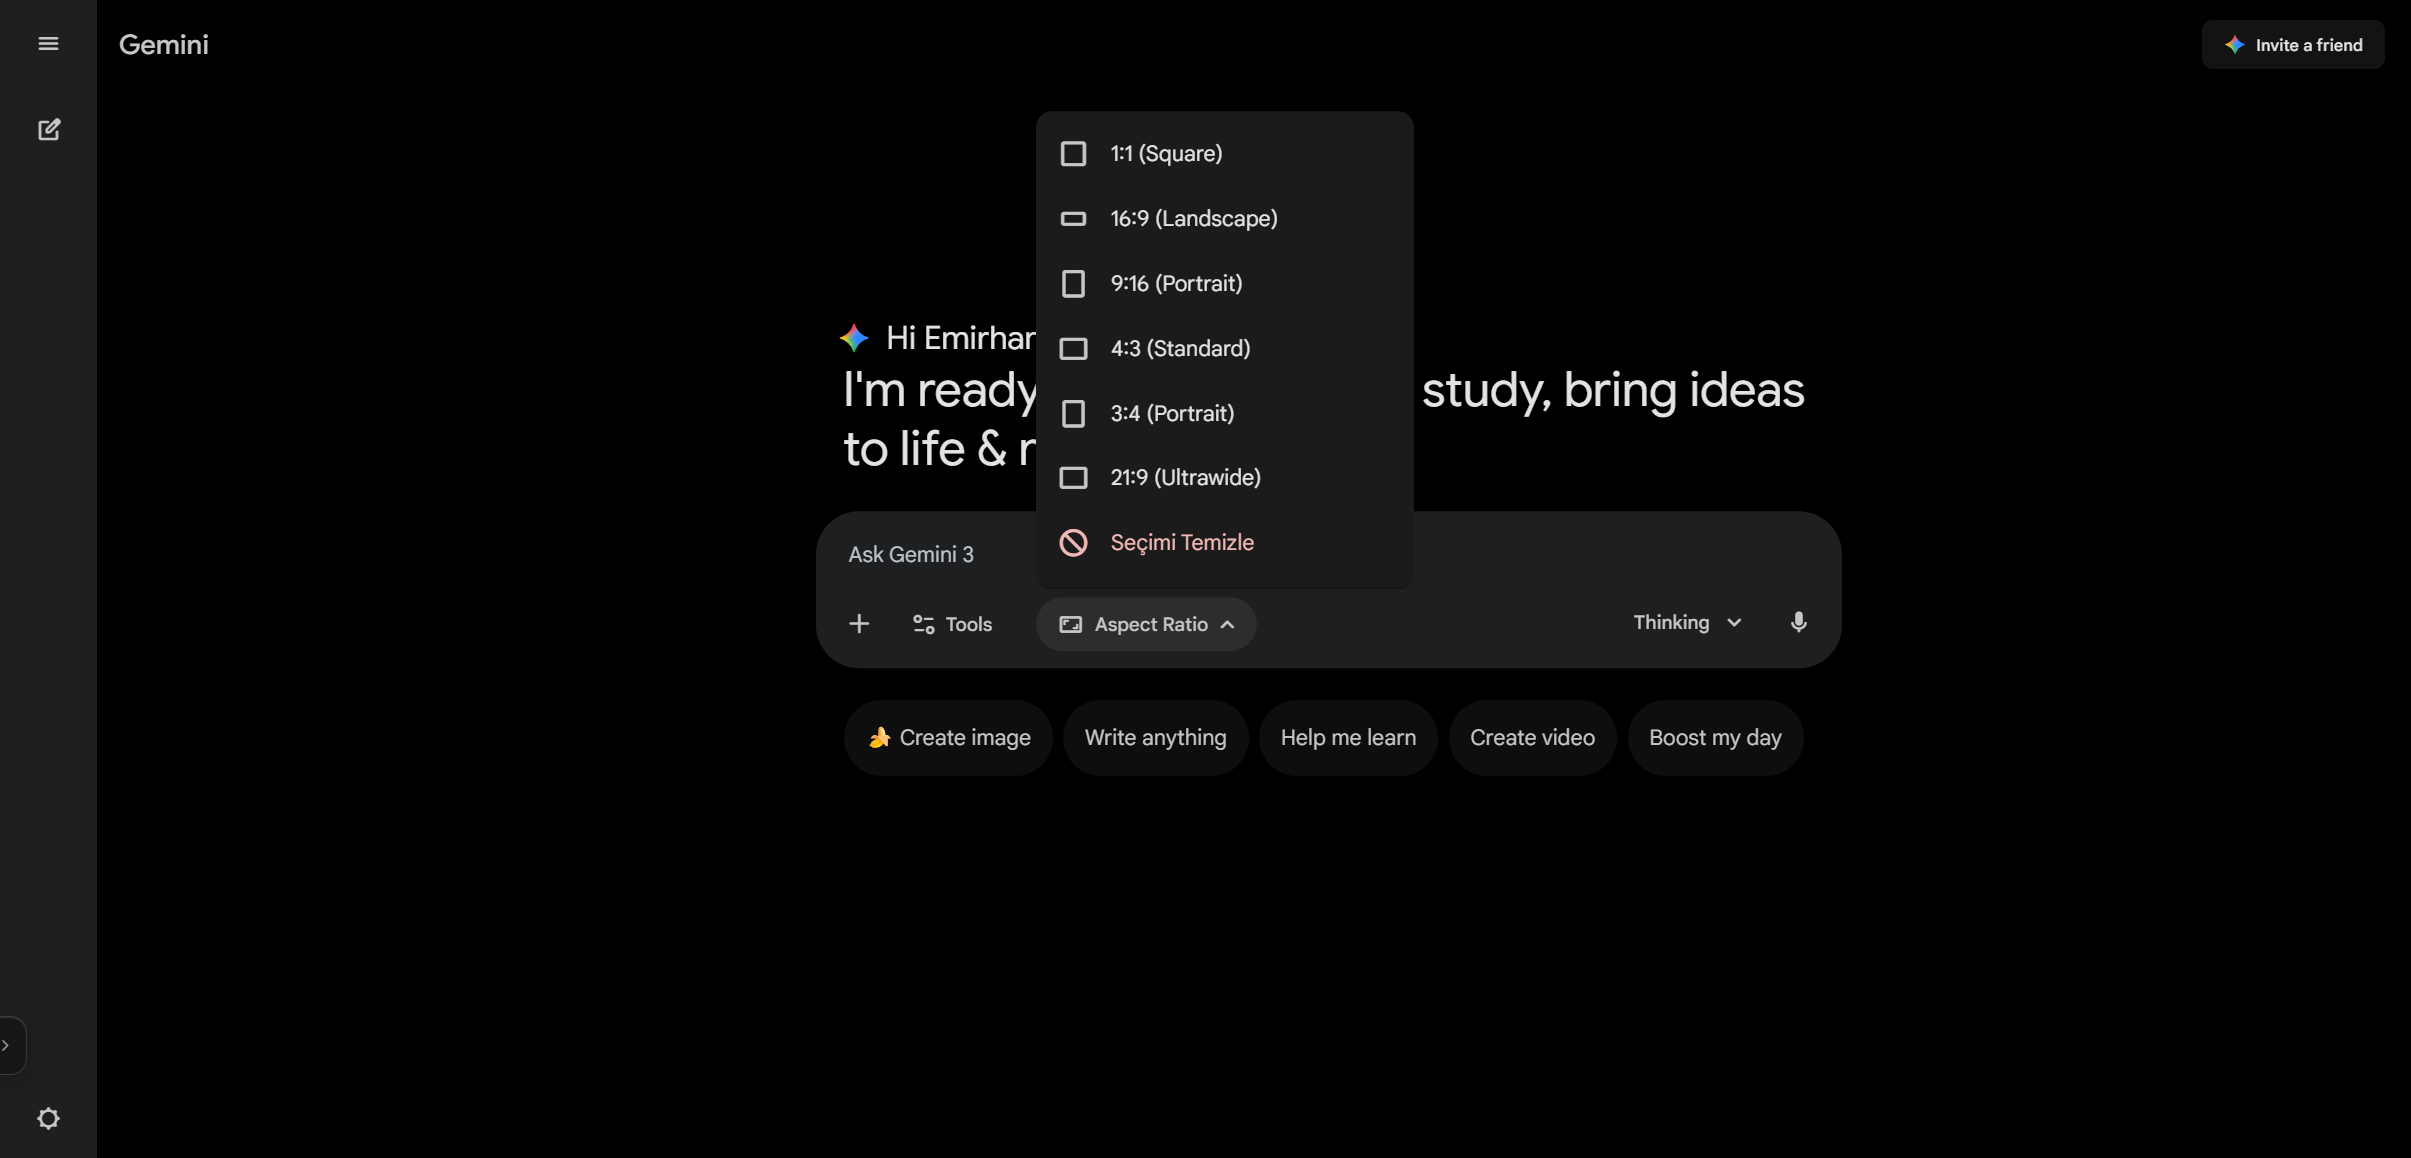Viewport: 2411px width, 1158px height.
Task: Expand the side panel arrow at left edge
Action: tap(8, 1045)
